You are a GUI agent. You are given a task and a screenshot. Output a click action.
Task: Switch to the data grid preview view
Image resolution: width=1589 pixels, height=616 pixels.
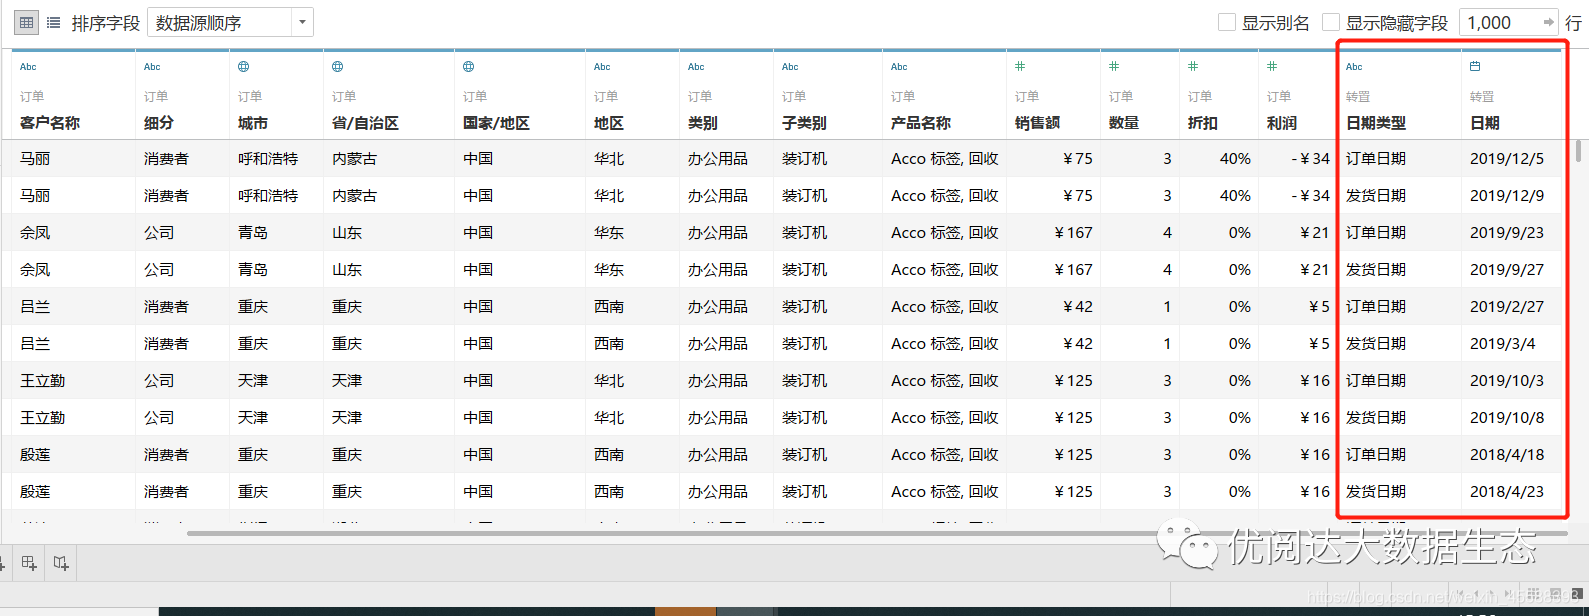26,22
